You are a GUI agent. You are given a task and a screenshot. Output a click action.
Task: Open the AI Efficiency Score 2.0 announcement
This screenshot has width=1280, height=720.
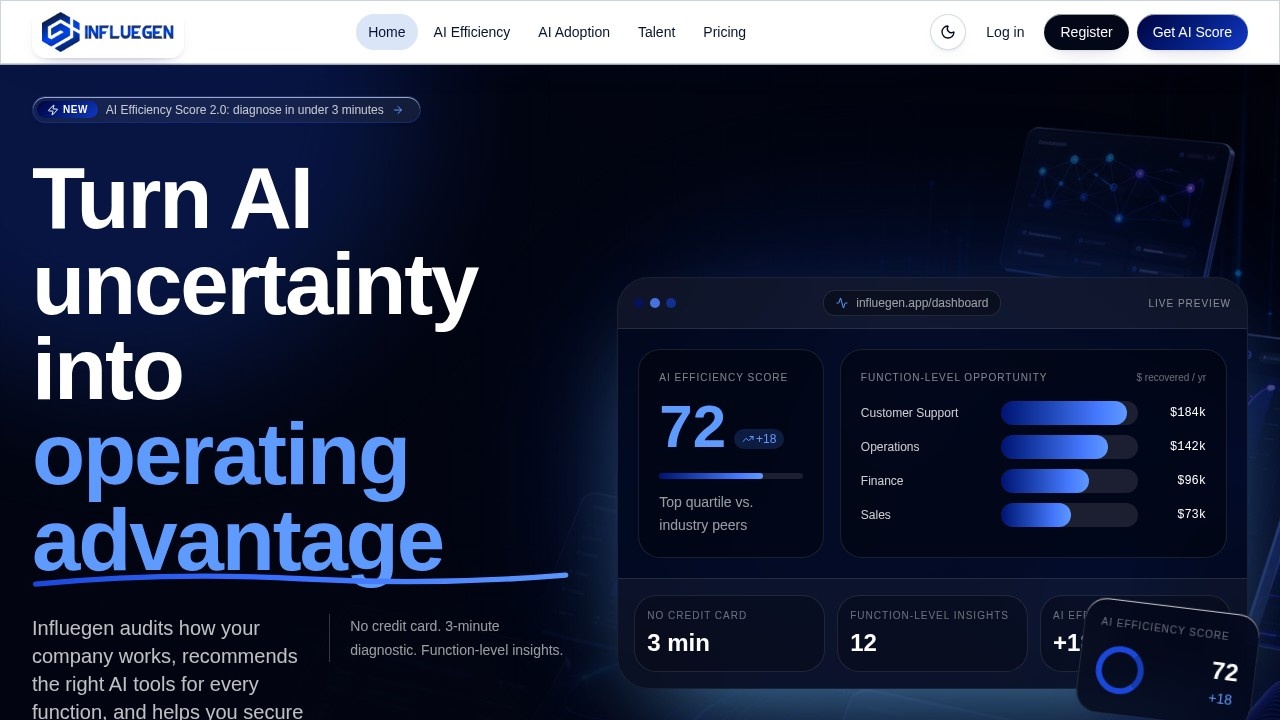pyautogui.click(x=226, y=110)
